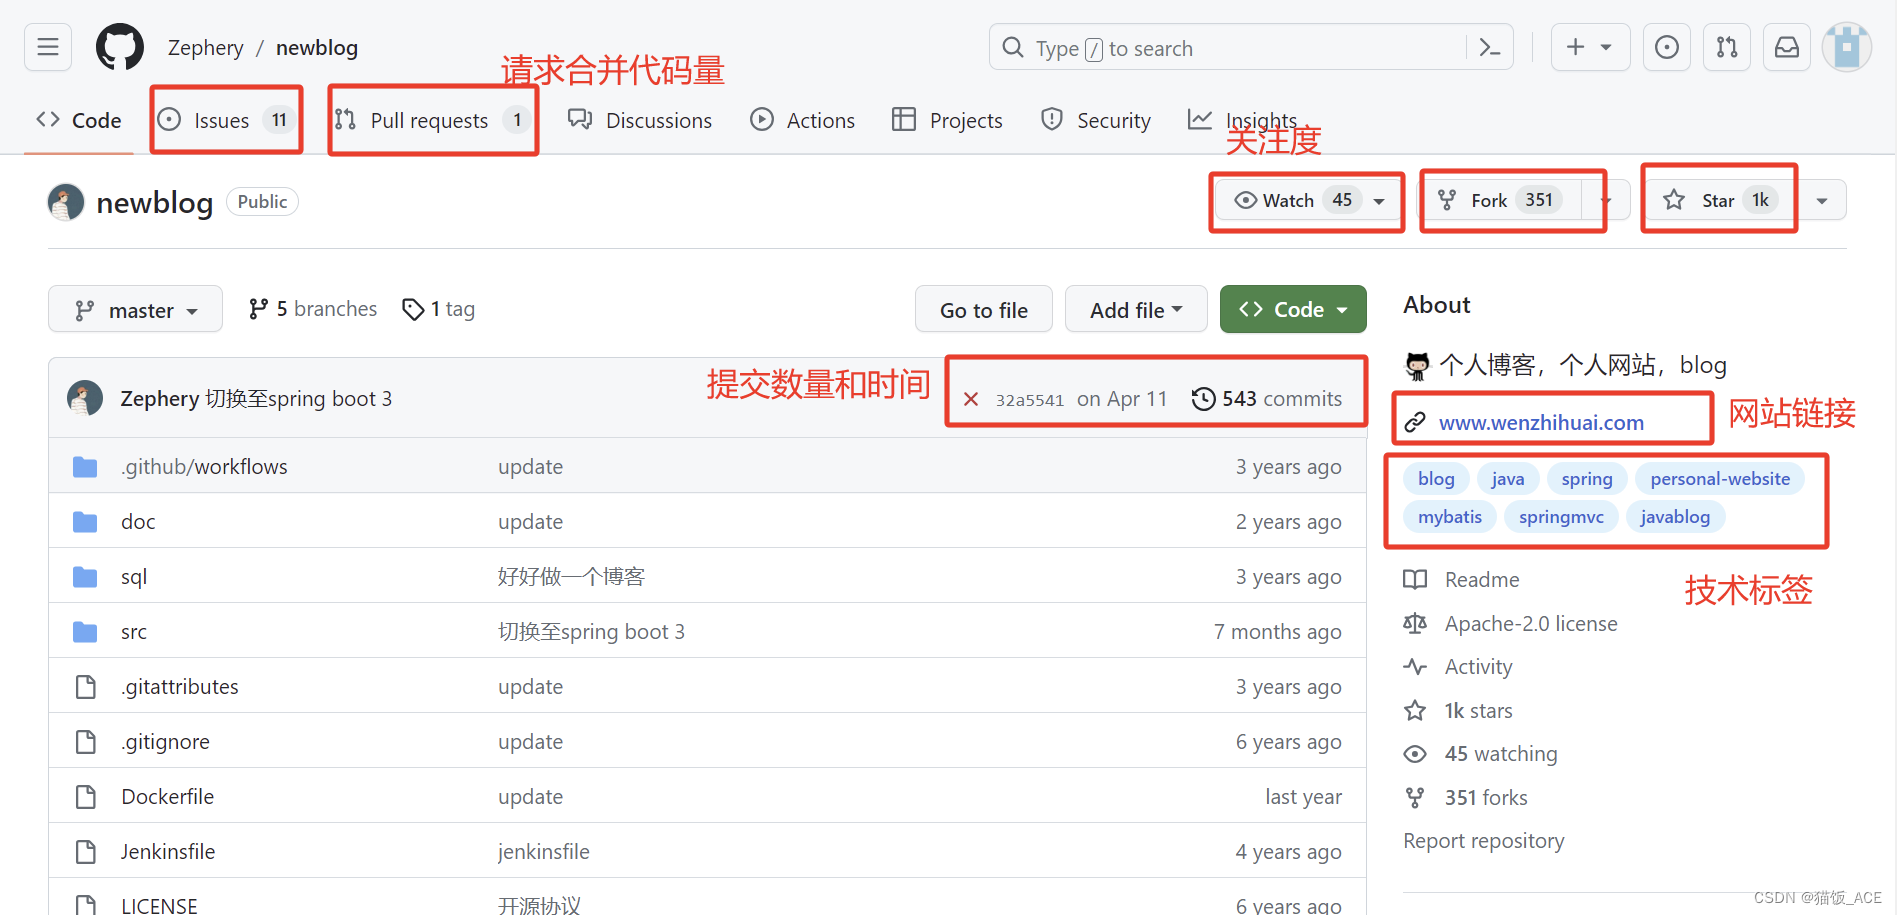
Task: Click the GitHub octocat logo
Action: [120, 47]
